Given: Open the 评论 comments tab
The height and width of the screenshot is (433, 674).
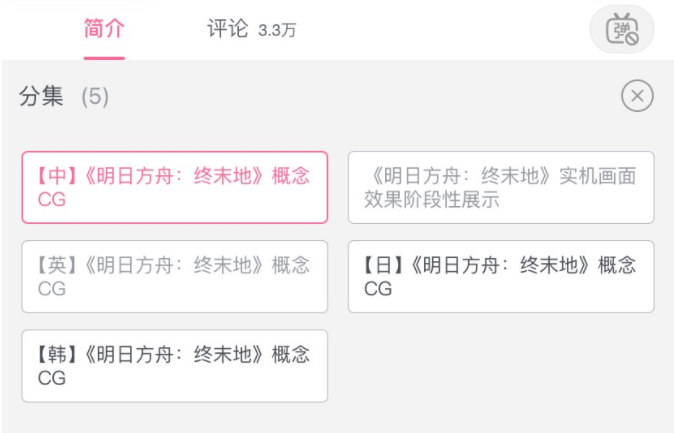Looking at the screenshot, I should (227, 29).
